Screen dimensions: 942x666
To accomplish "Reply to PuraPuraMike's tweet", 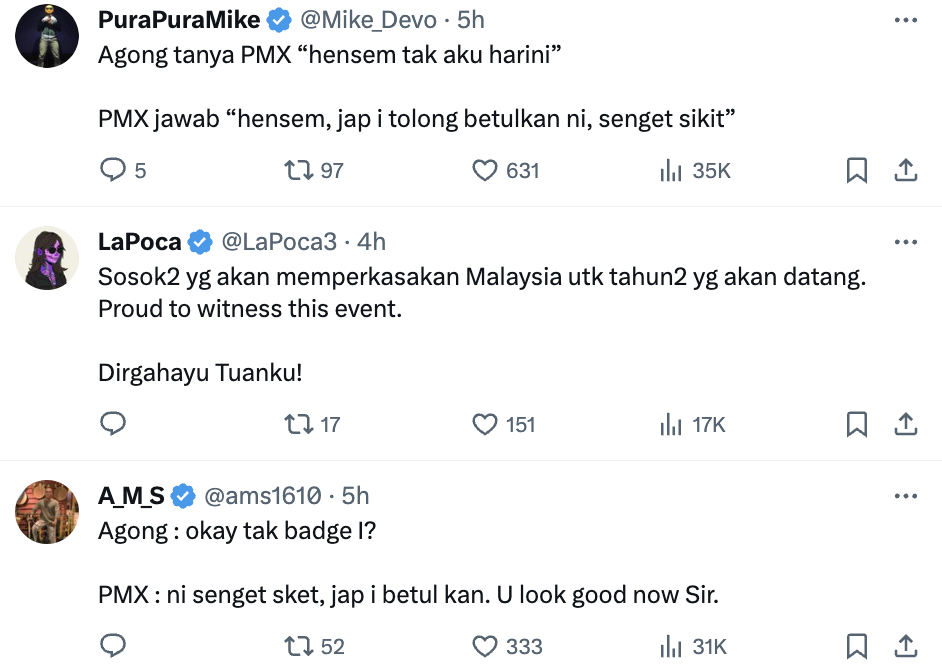I will (x=113, y=170).
